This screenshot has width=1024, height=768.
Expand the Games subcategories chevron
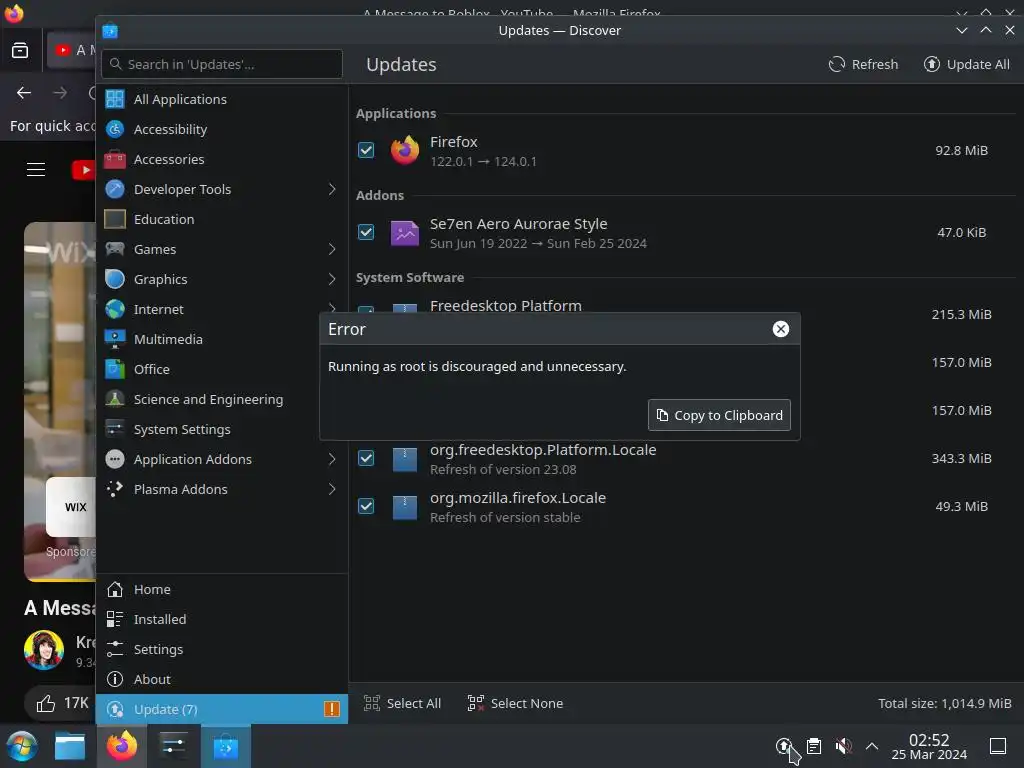pyautogui.click(x=332, y=249)
